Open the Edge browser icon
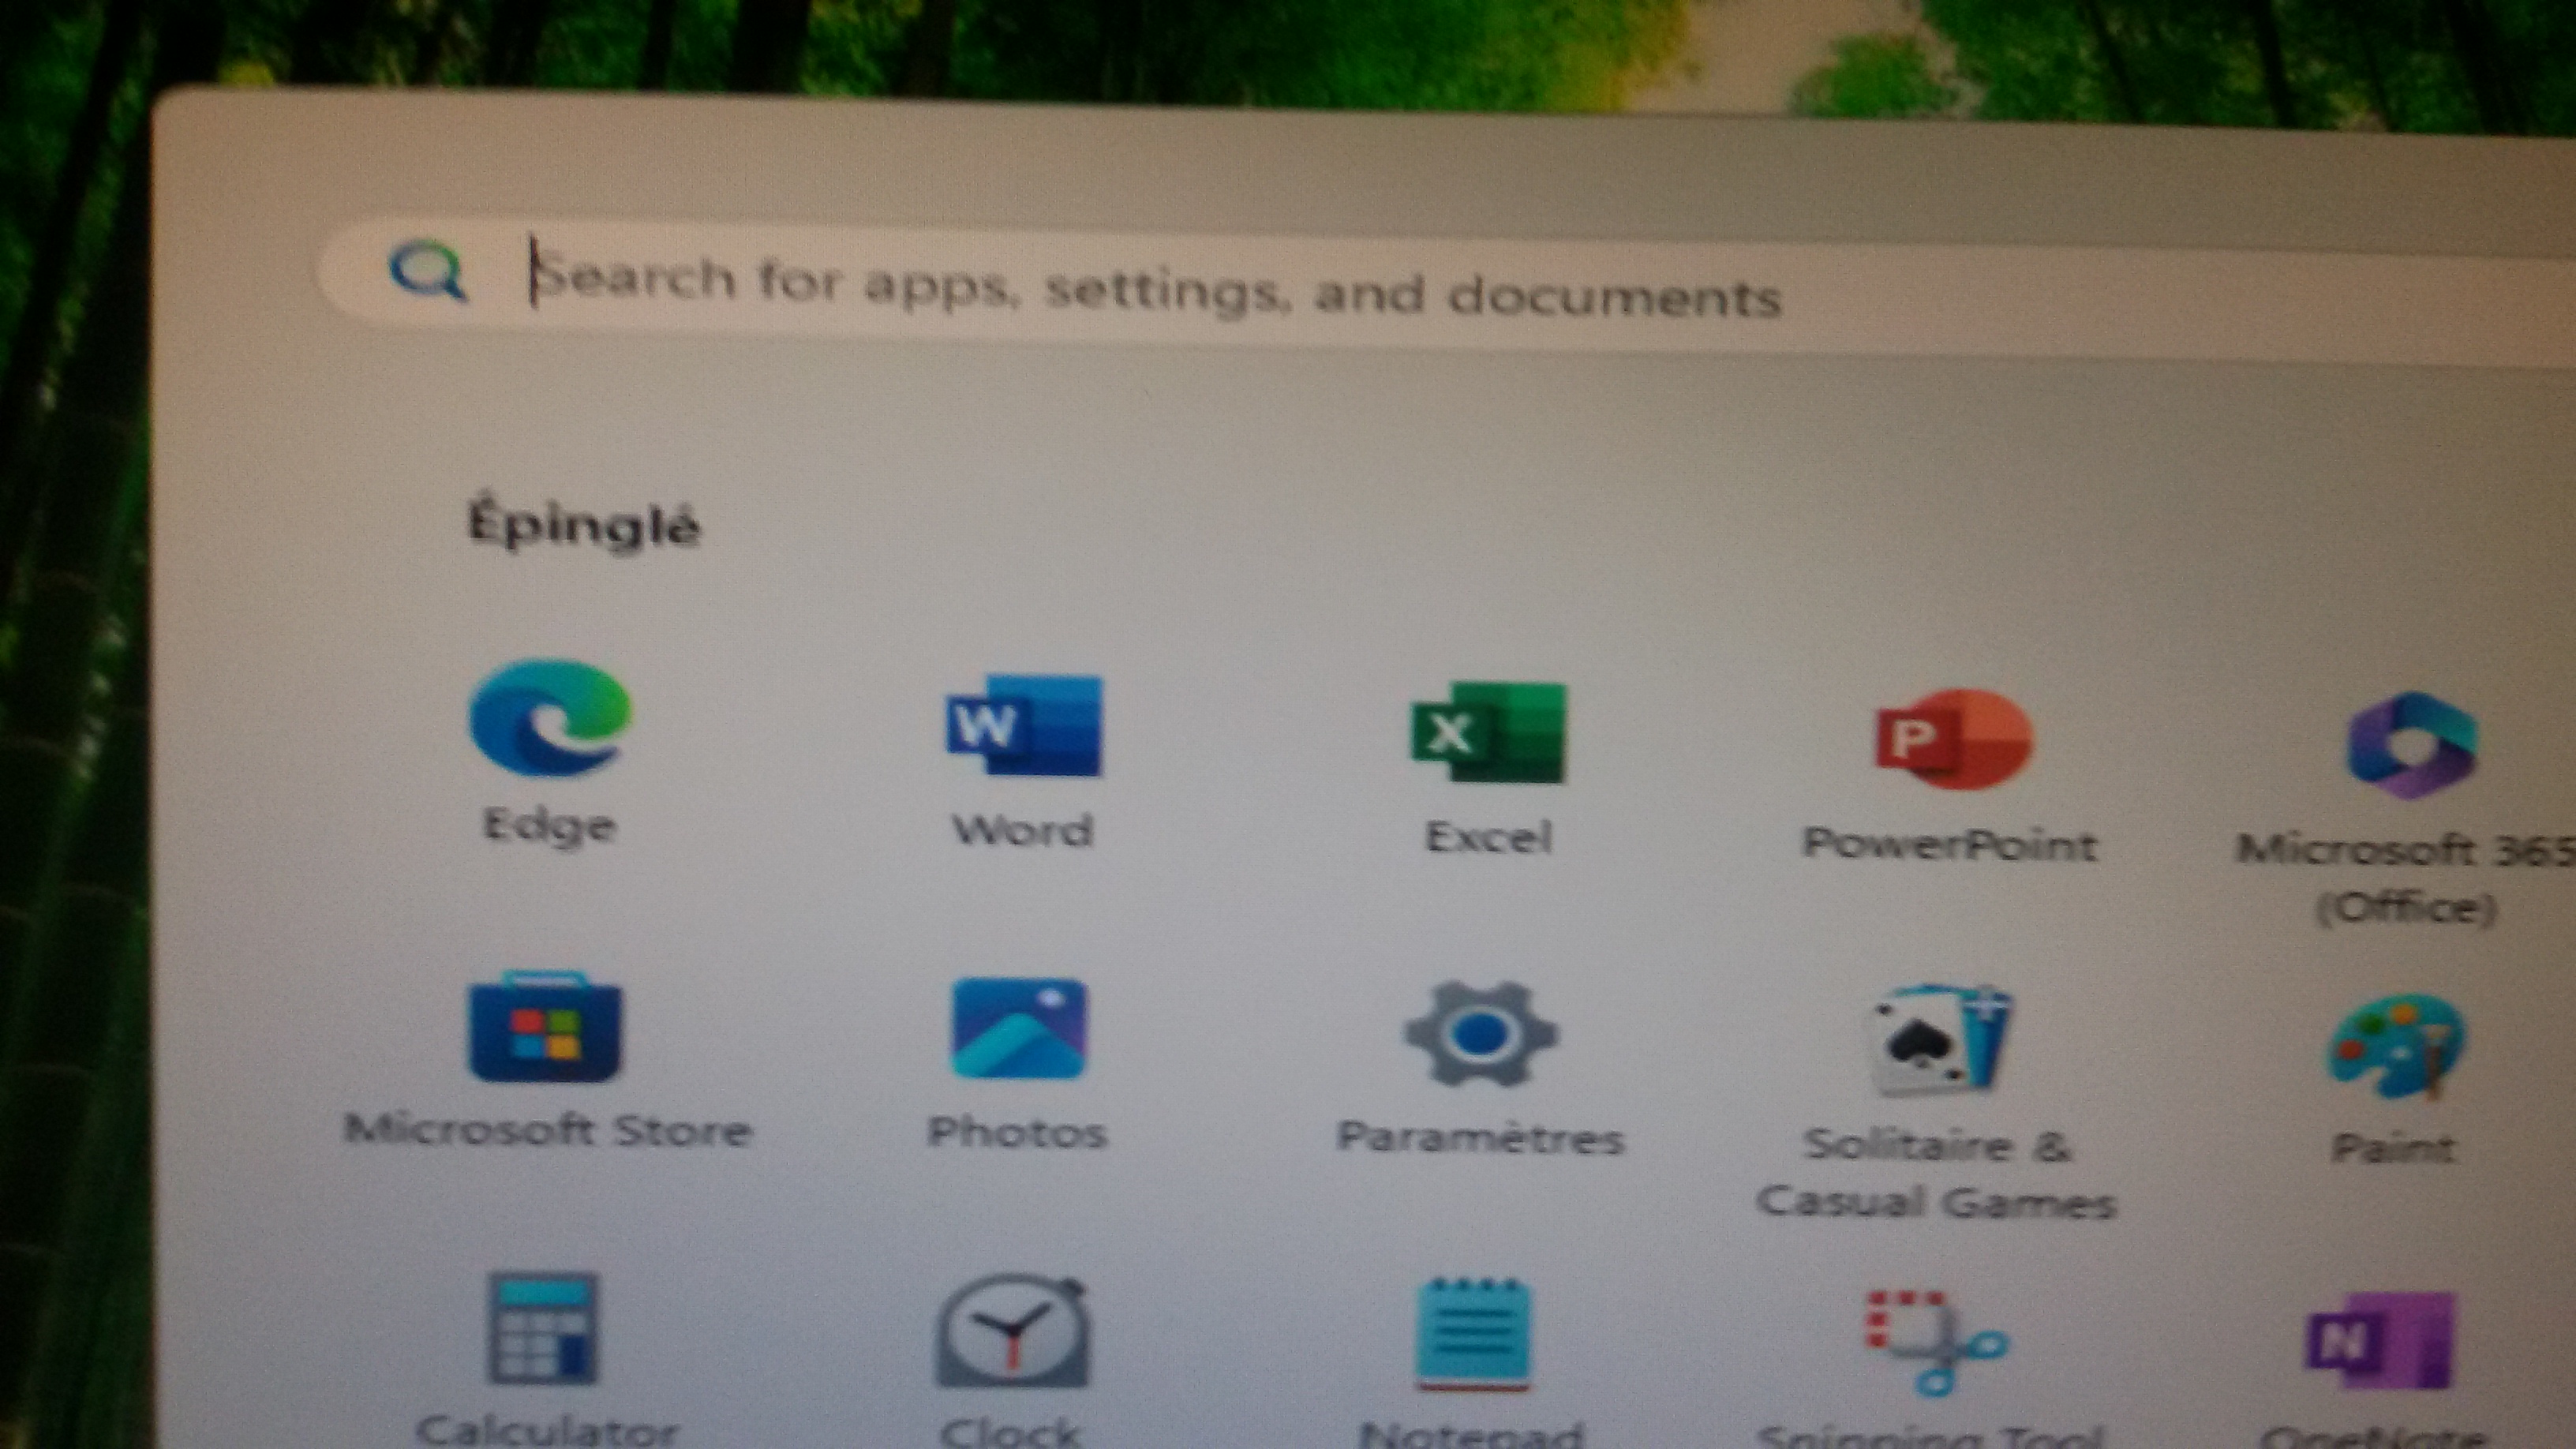Viewport: 2576px width, 1449px height. coord(548,718)
